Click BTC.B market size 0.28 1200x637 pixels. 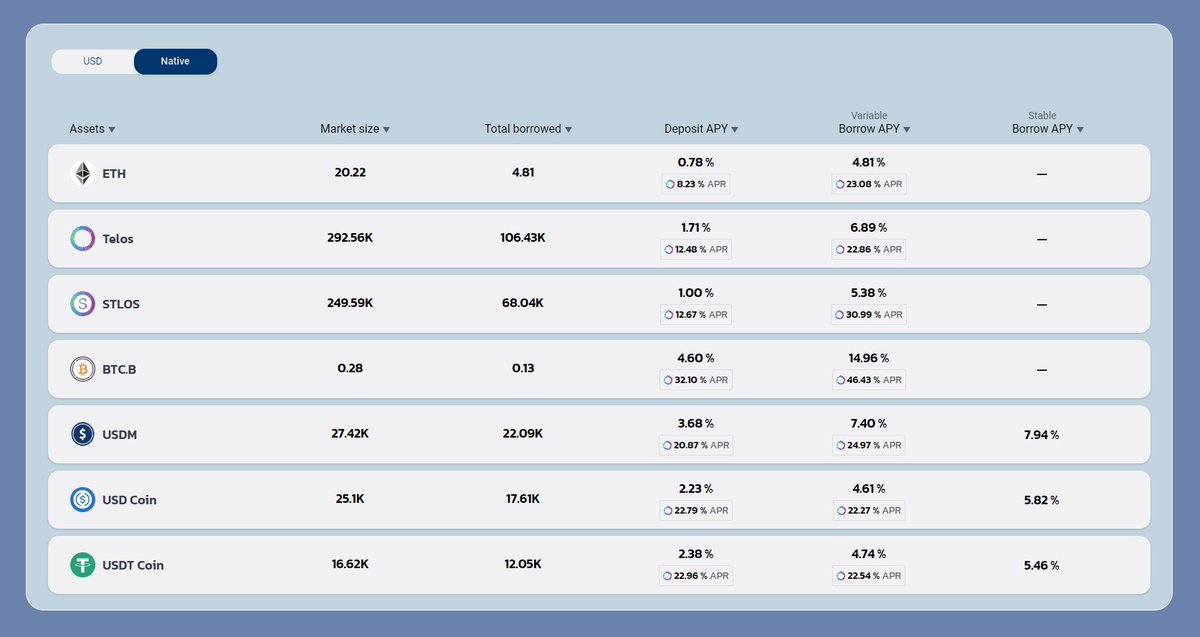coord(350,368)
